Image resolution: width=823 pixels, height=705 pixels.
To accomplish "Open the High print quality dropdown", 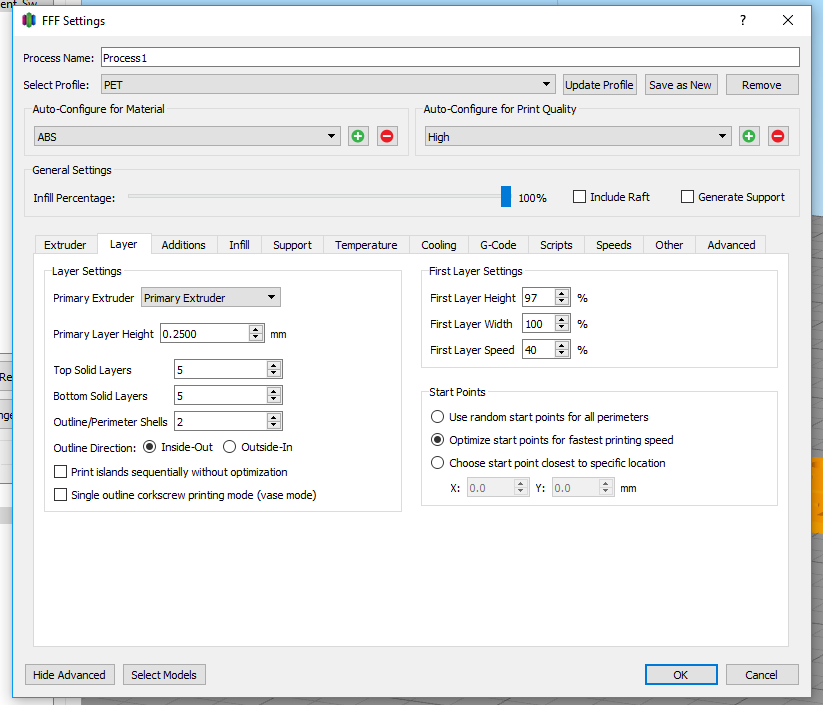I will (577, 136).
